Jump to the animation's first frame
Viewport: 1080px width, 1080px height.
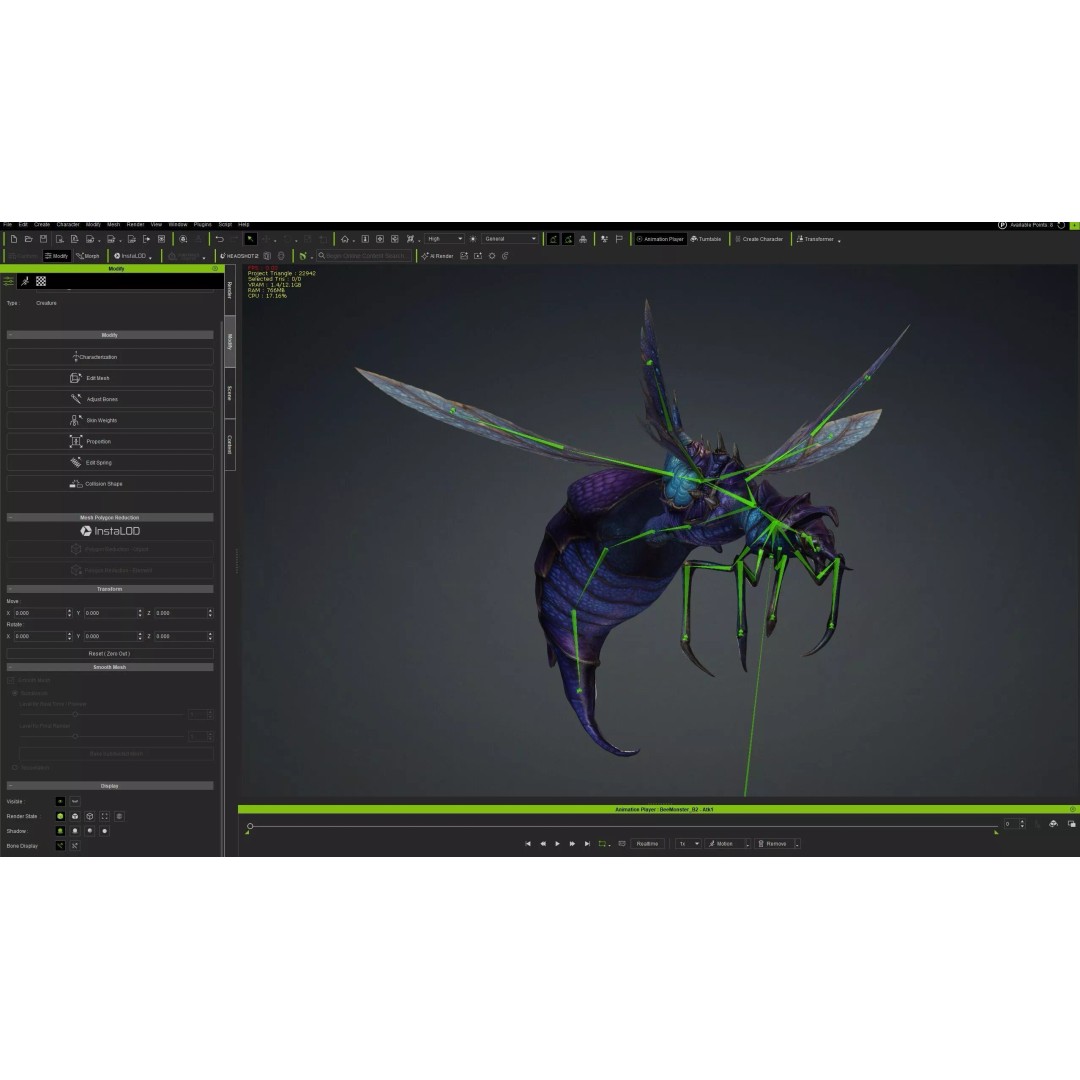click(528, 844)
